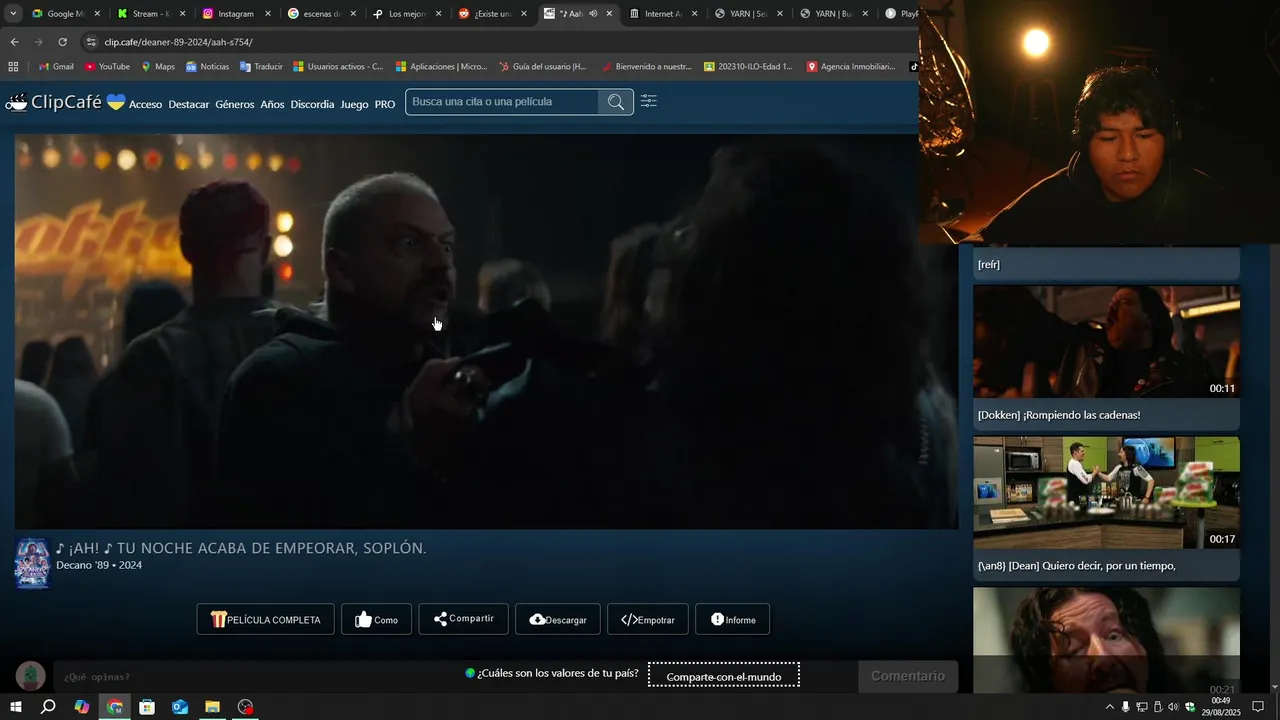The height and width of the screenshot is (720, 1280).
Task: Open Windows taskbar search
Action: tap(48, 707)
